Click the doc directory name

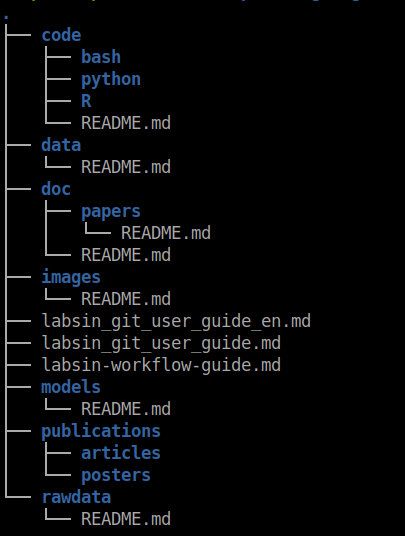(x=56, y=189)
